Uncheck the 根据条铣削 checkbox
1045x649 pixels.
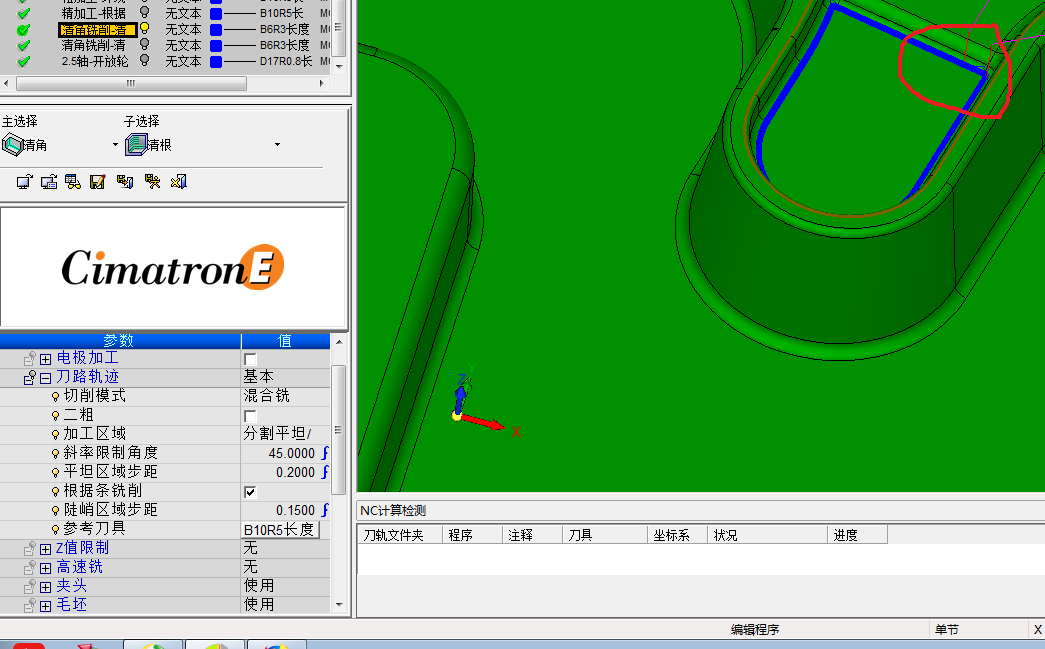pos(250,492)
